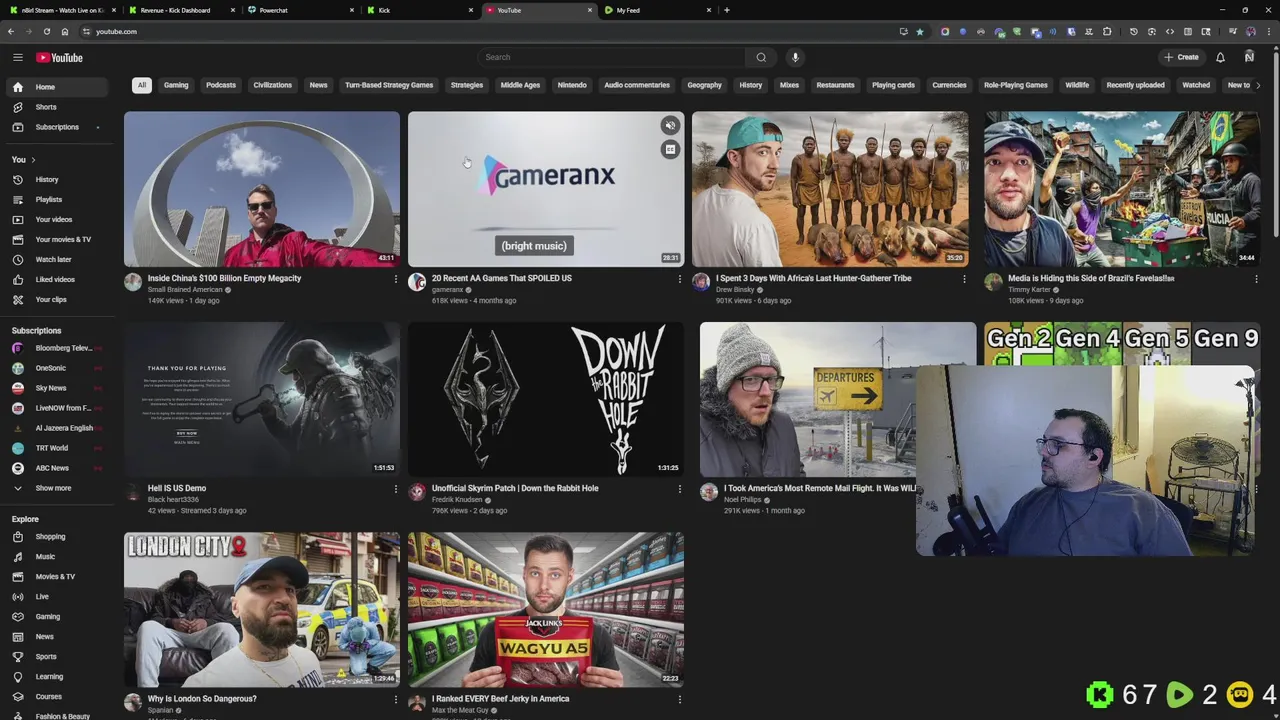Expand the You section chevron
Screen dimensions: 1280x720
[x=33, y=160]
